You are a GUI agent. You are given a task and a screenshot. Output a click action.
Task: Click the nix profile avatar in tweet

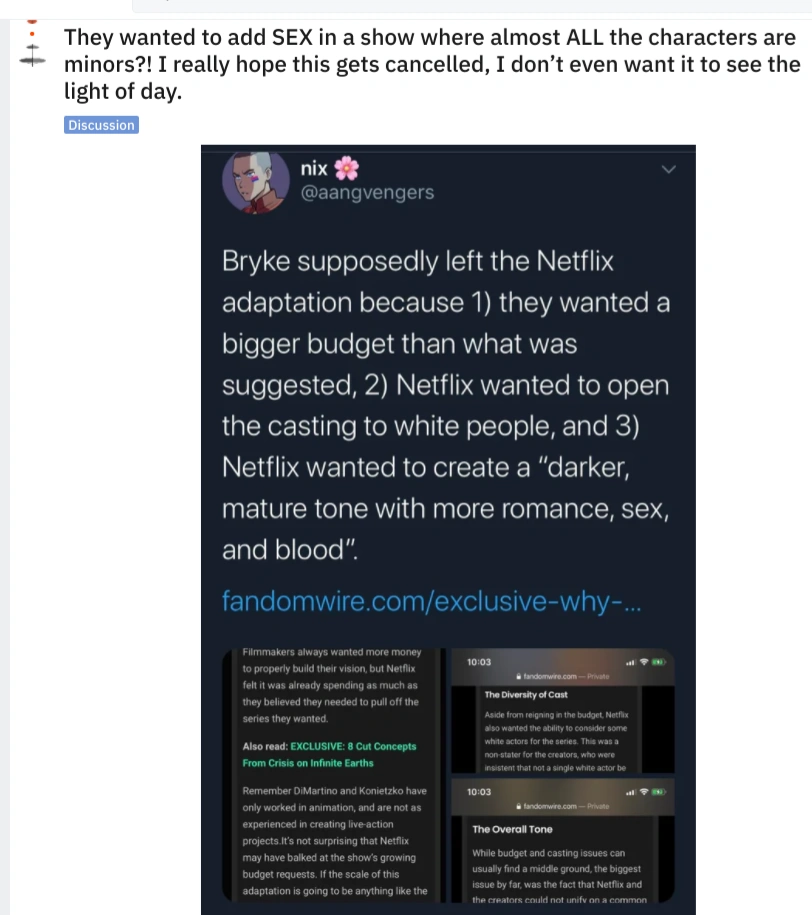point(257,181)
